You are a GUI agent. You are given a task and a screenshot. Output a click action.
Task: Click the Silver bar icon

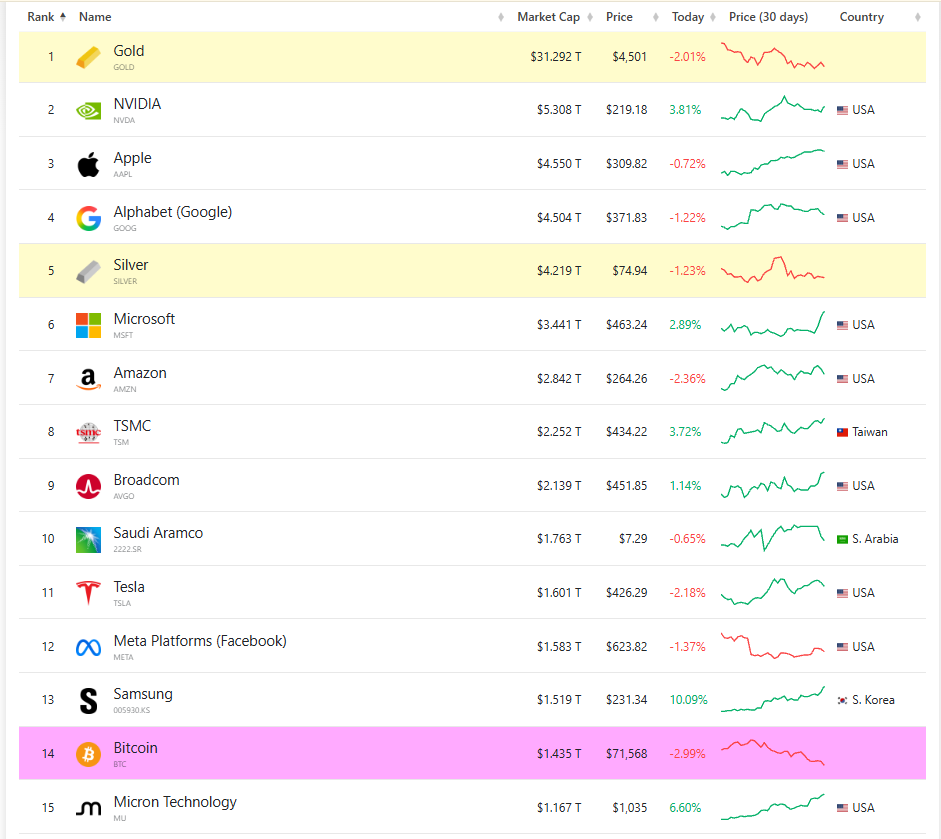coord(88,272)
